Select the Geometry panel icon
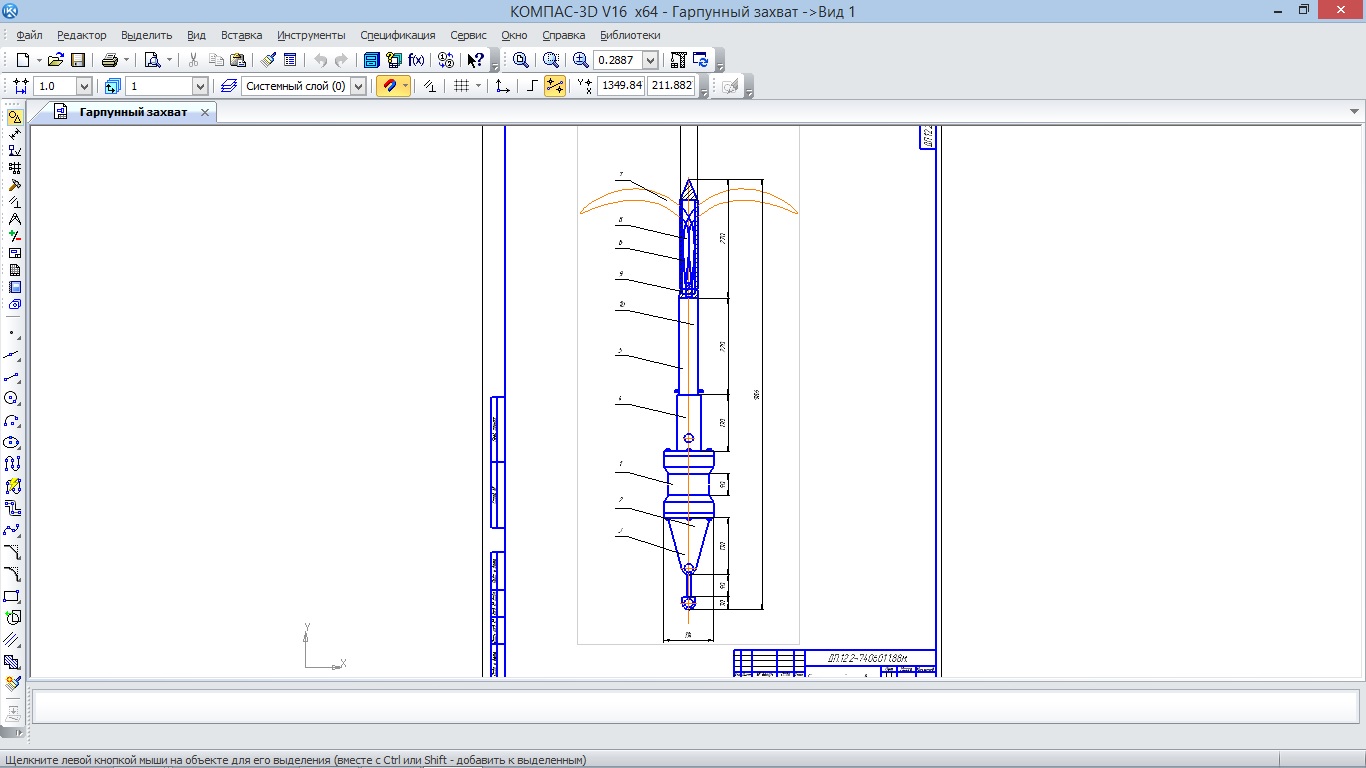Image resolution: width=1366 pixels, height=768 pixels. click(x=14, y=117)
